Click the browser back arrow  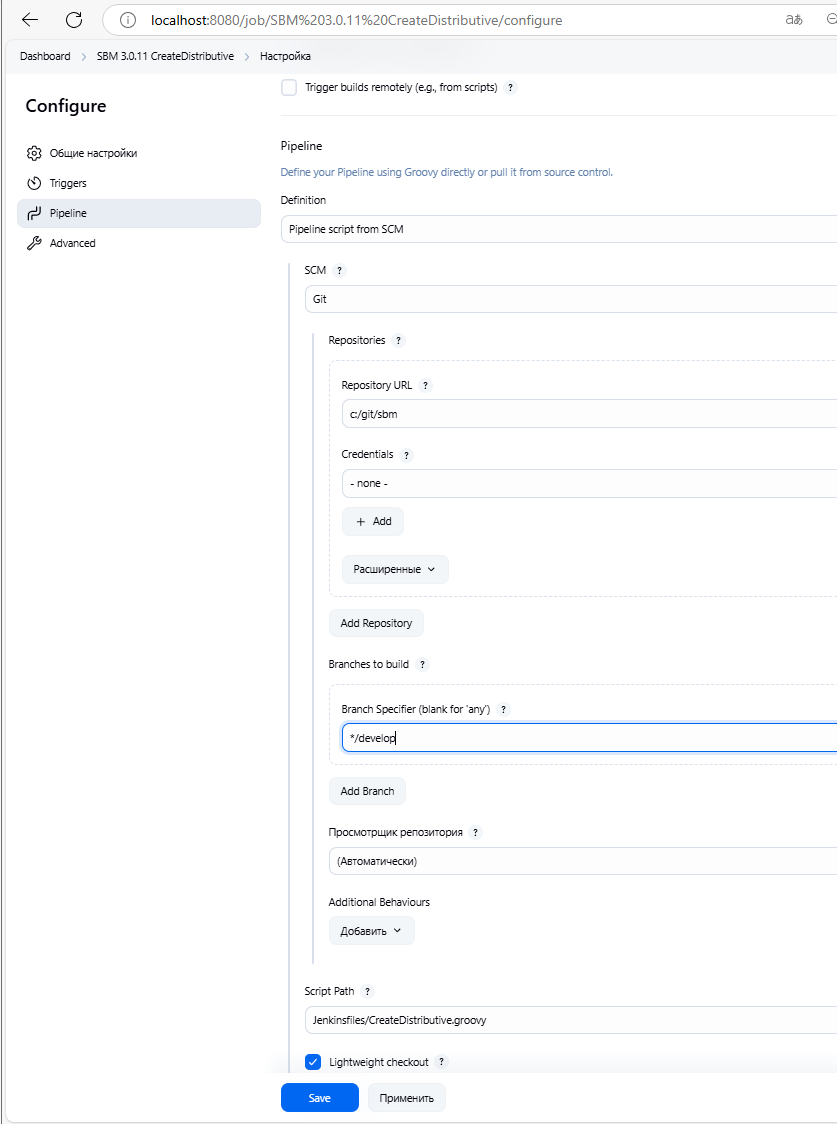coord(30,20)
